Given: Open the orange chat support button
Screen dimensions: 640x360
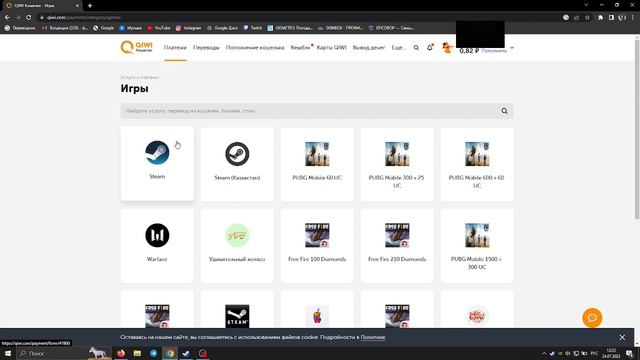Looking at the screenshot, I should click(592, 318).
